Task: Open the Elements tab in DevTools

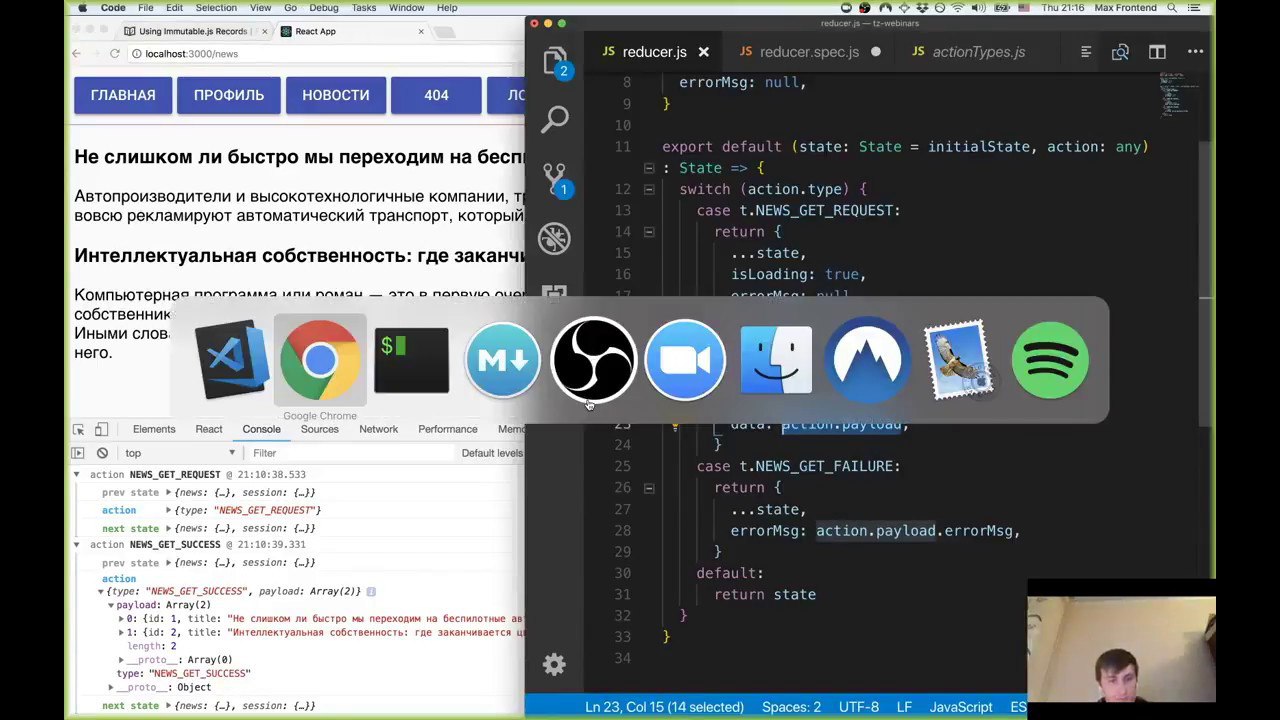Action: [154, 429]
